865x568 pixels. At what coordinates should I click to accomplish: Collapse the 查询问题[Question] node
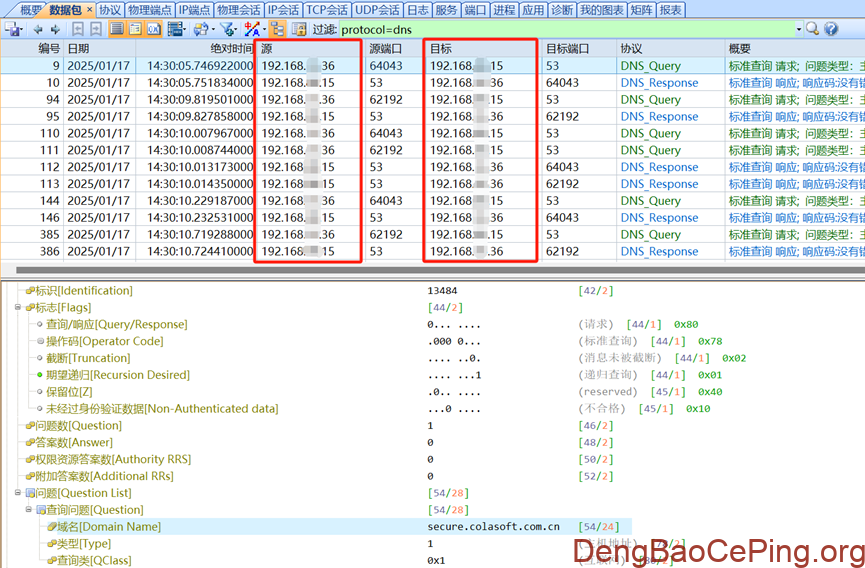pyautogui.click(x=29, y=510)
